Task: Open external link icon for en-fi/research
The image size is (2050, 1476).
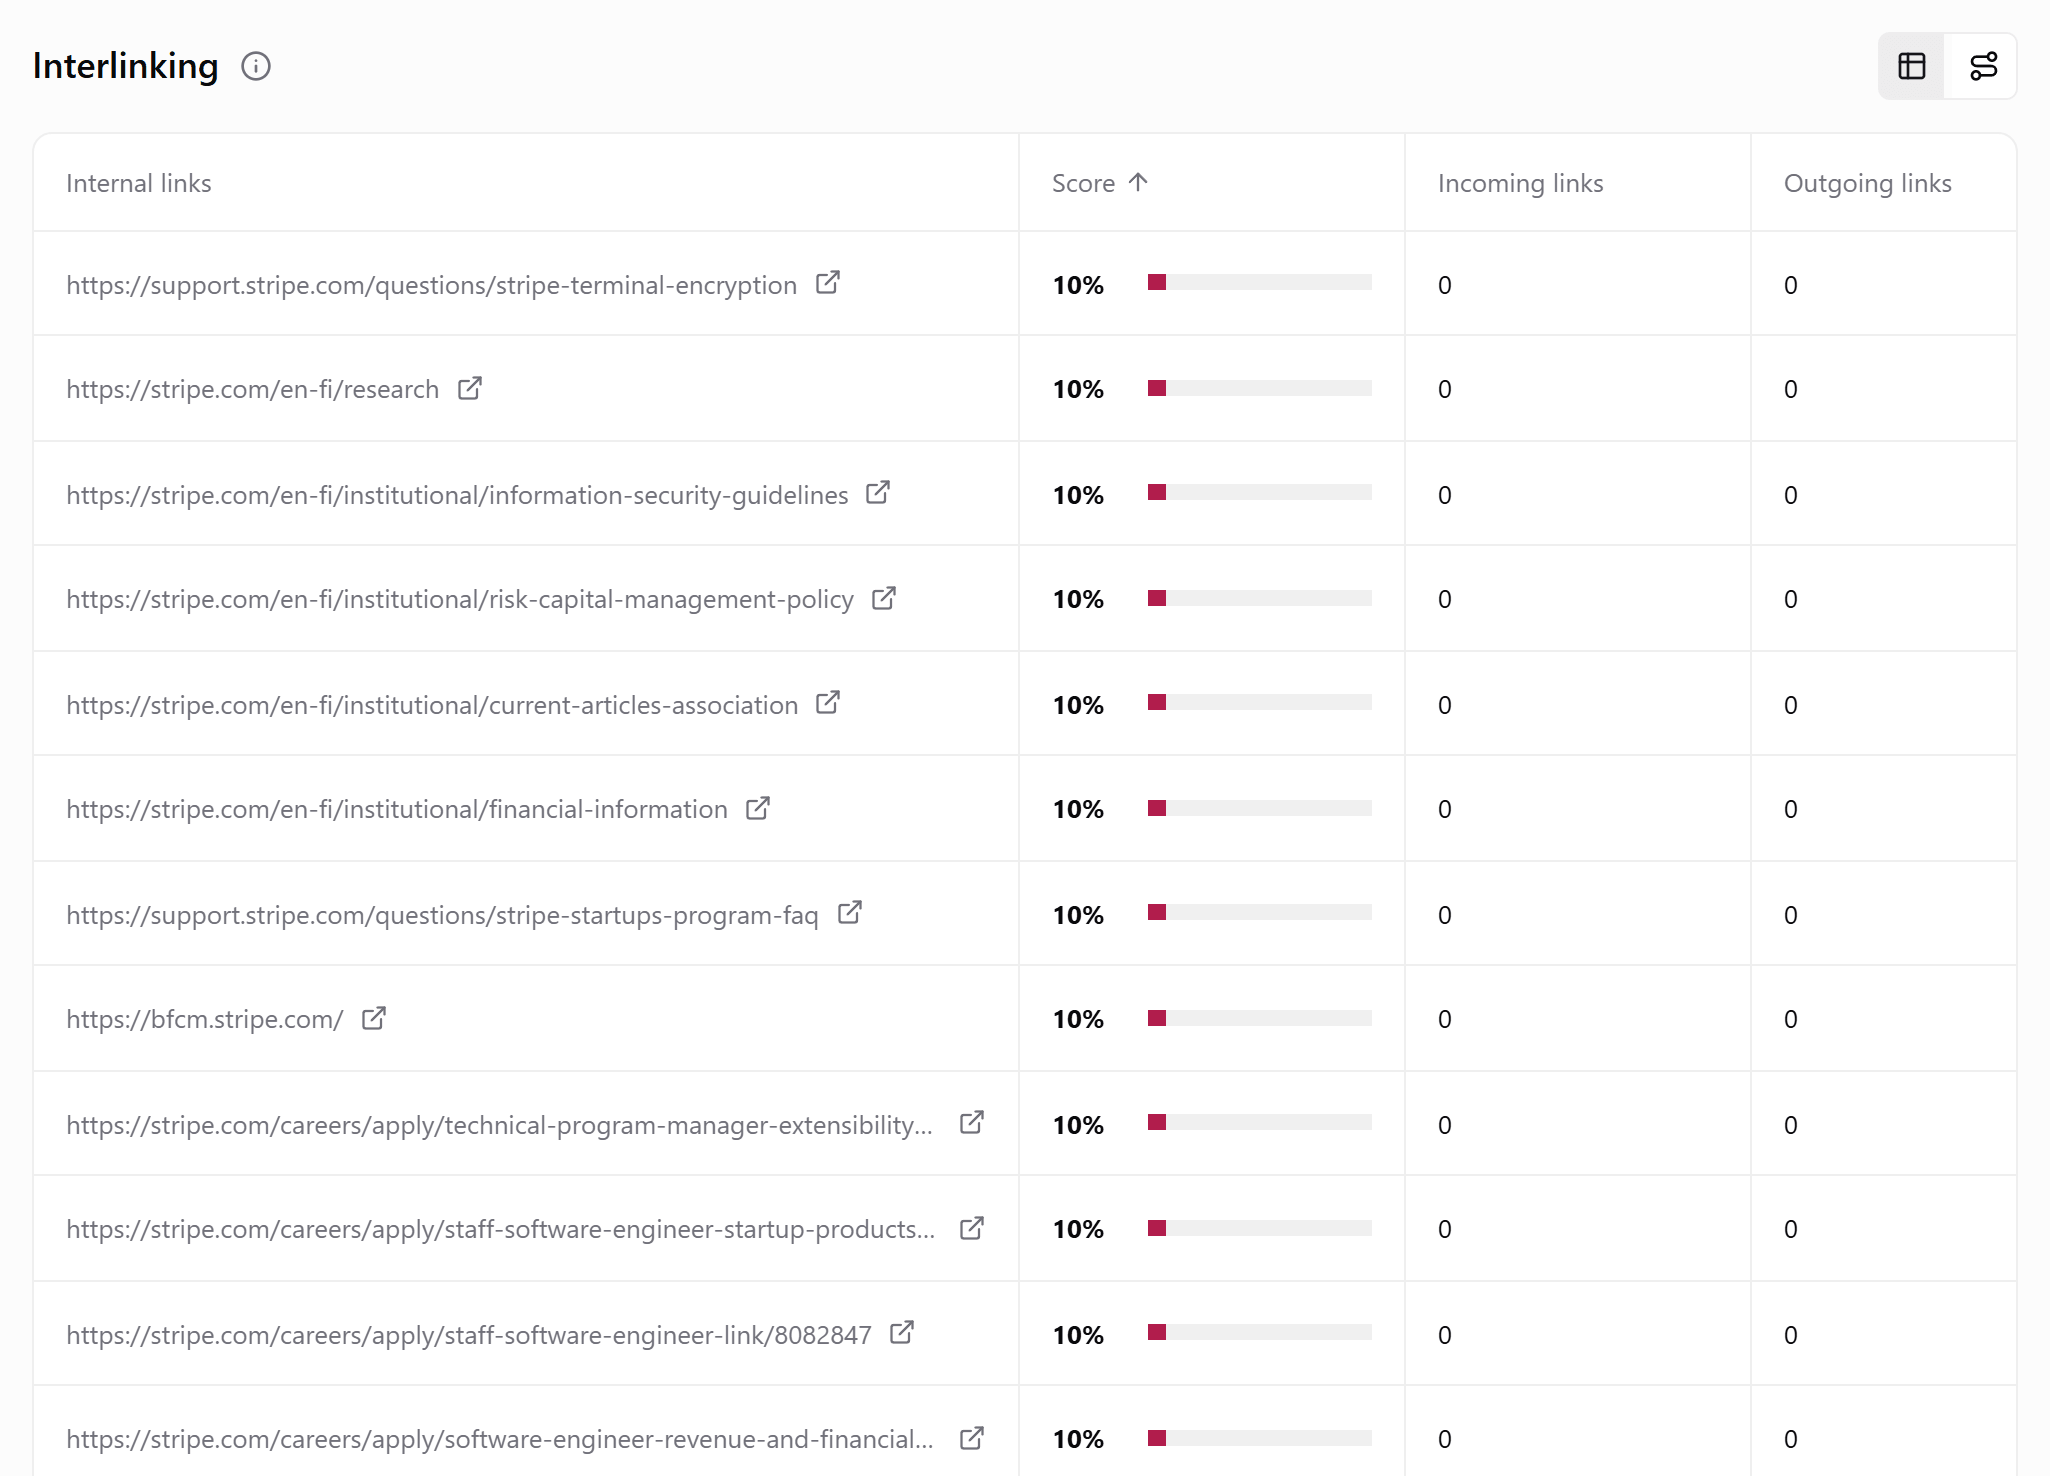Action: point(470,388)
